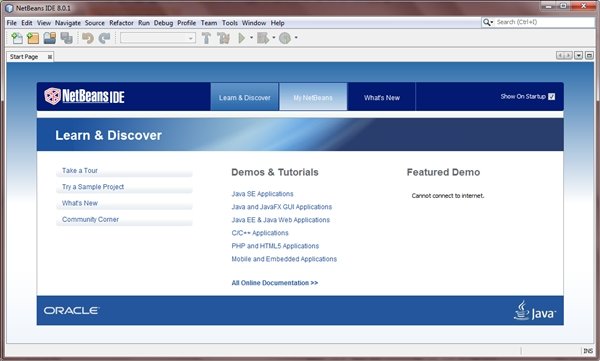Click the Profile Project toolbar icon

(x=285, y=38)
